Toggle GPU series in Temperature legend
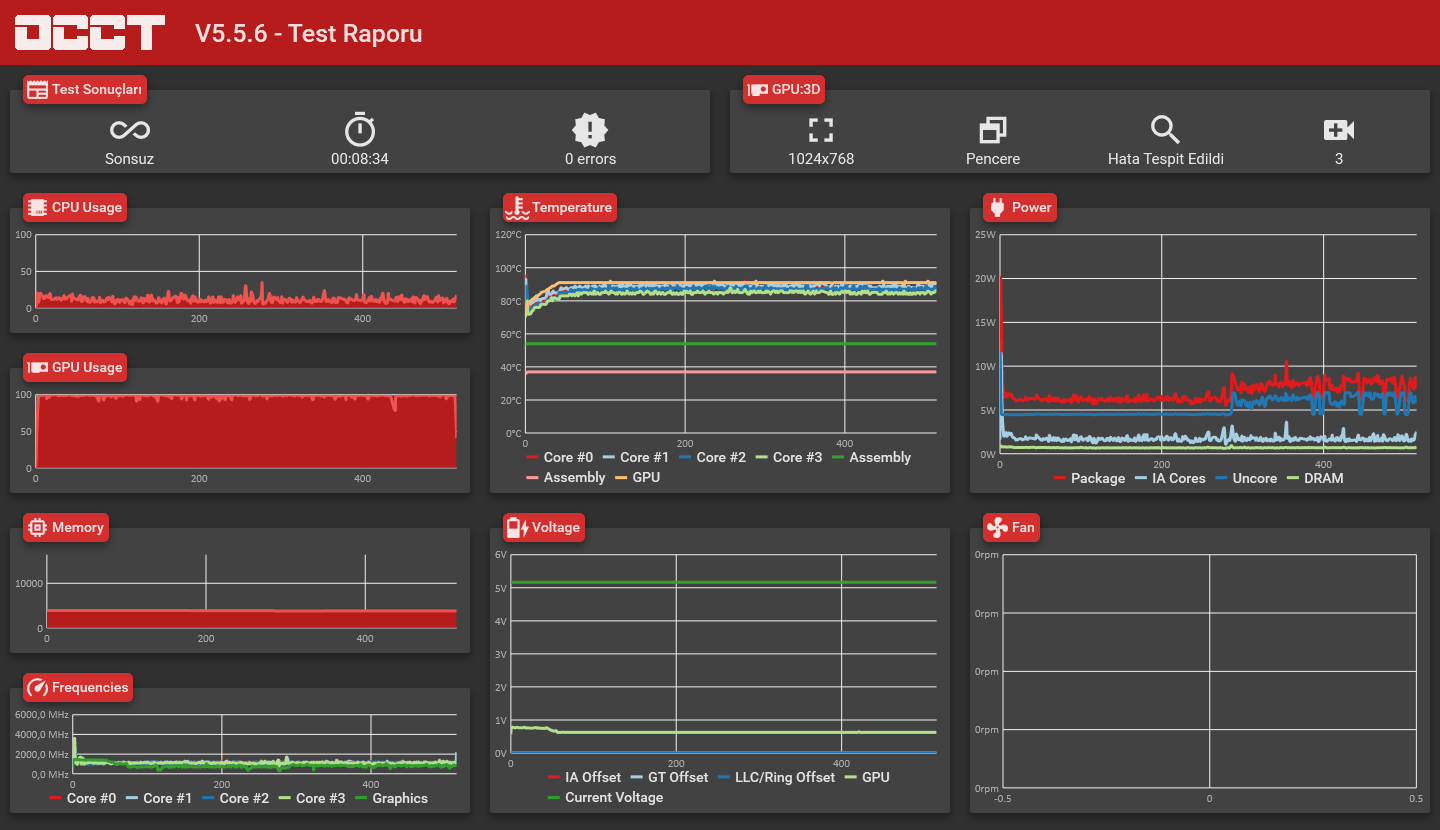Viewport: 1440px width, 830px height. (x=637, y=477)
